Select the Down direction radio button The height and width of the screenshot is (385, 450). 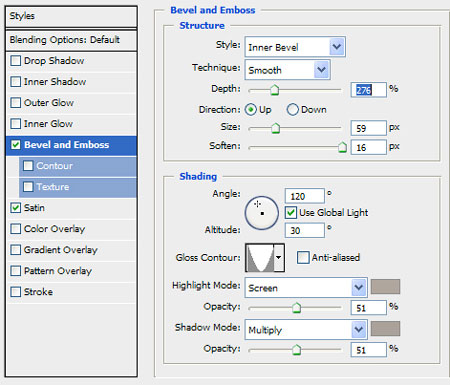[293, 110]
